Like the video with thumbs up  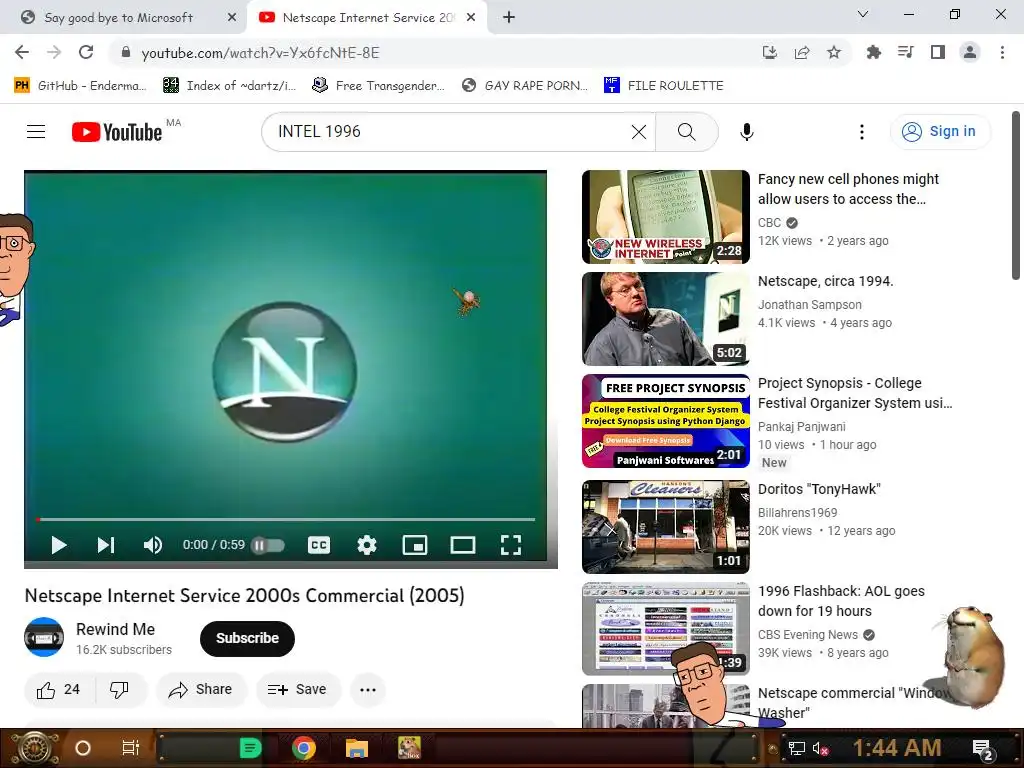[x=58, y=690]
